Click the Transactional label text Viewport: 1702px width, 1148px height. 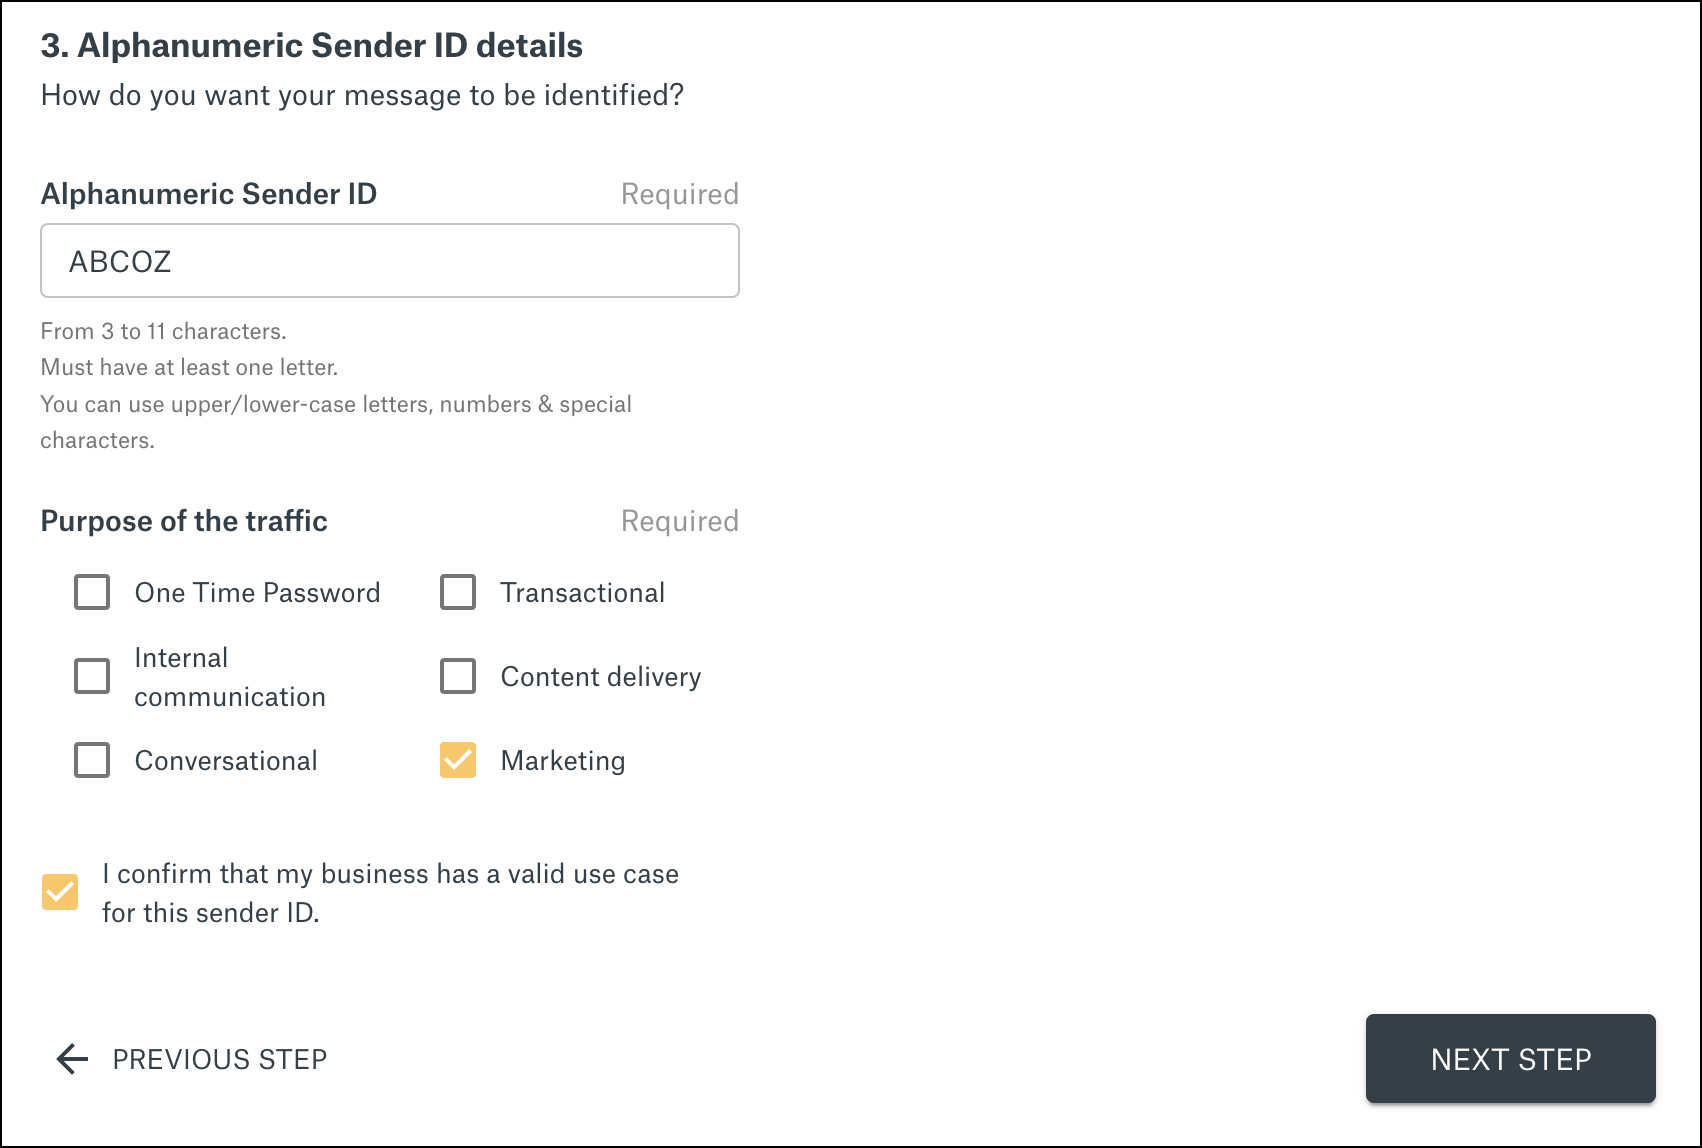pyautogui.click(x=582, y=593)
